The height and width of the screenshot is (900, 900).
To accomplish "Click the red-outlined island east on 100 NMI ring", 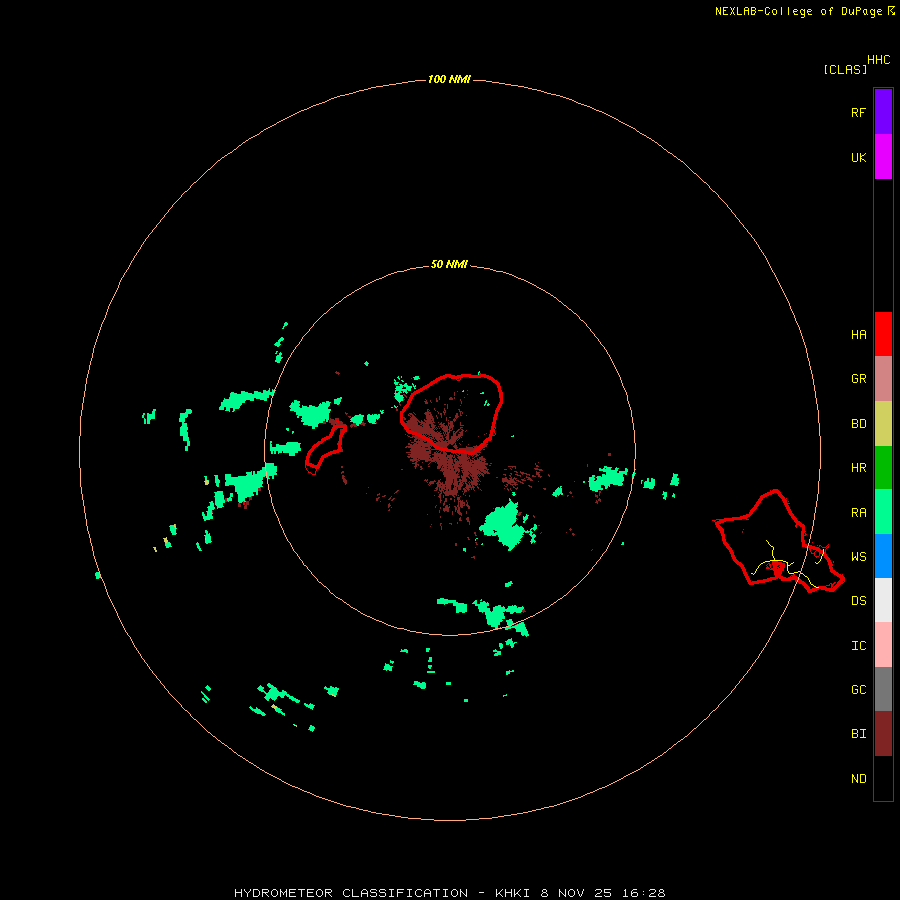I will (x=779, y=542).
